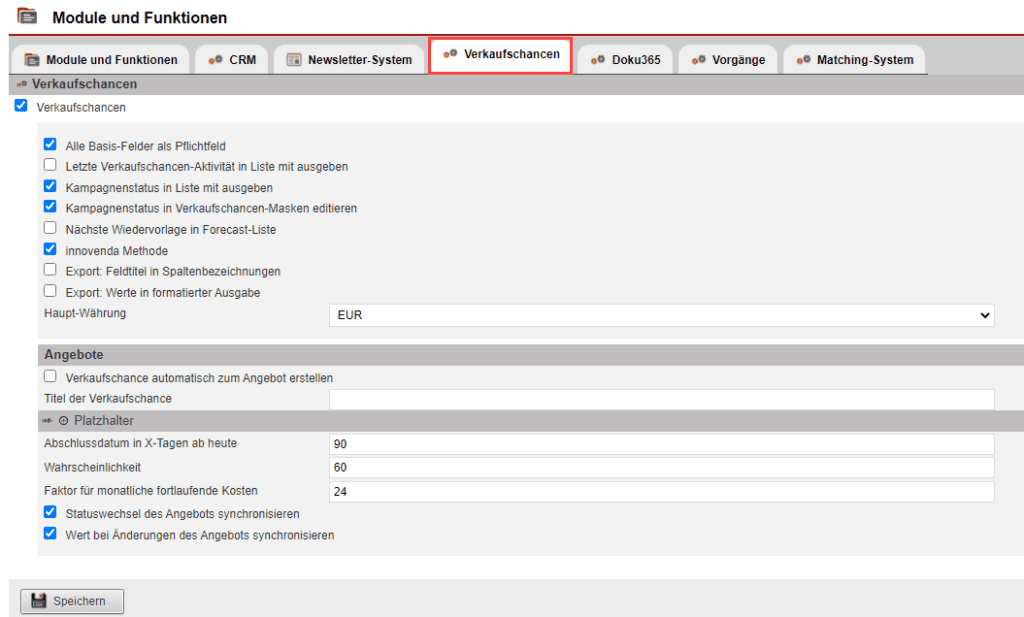This screenshot has width=1024, height=617.
Task: Select the Vorgänge tab icon
Action: click(x=698, y=59)
